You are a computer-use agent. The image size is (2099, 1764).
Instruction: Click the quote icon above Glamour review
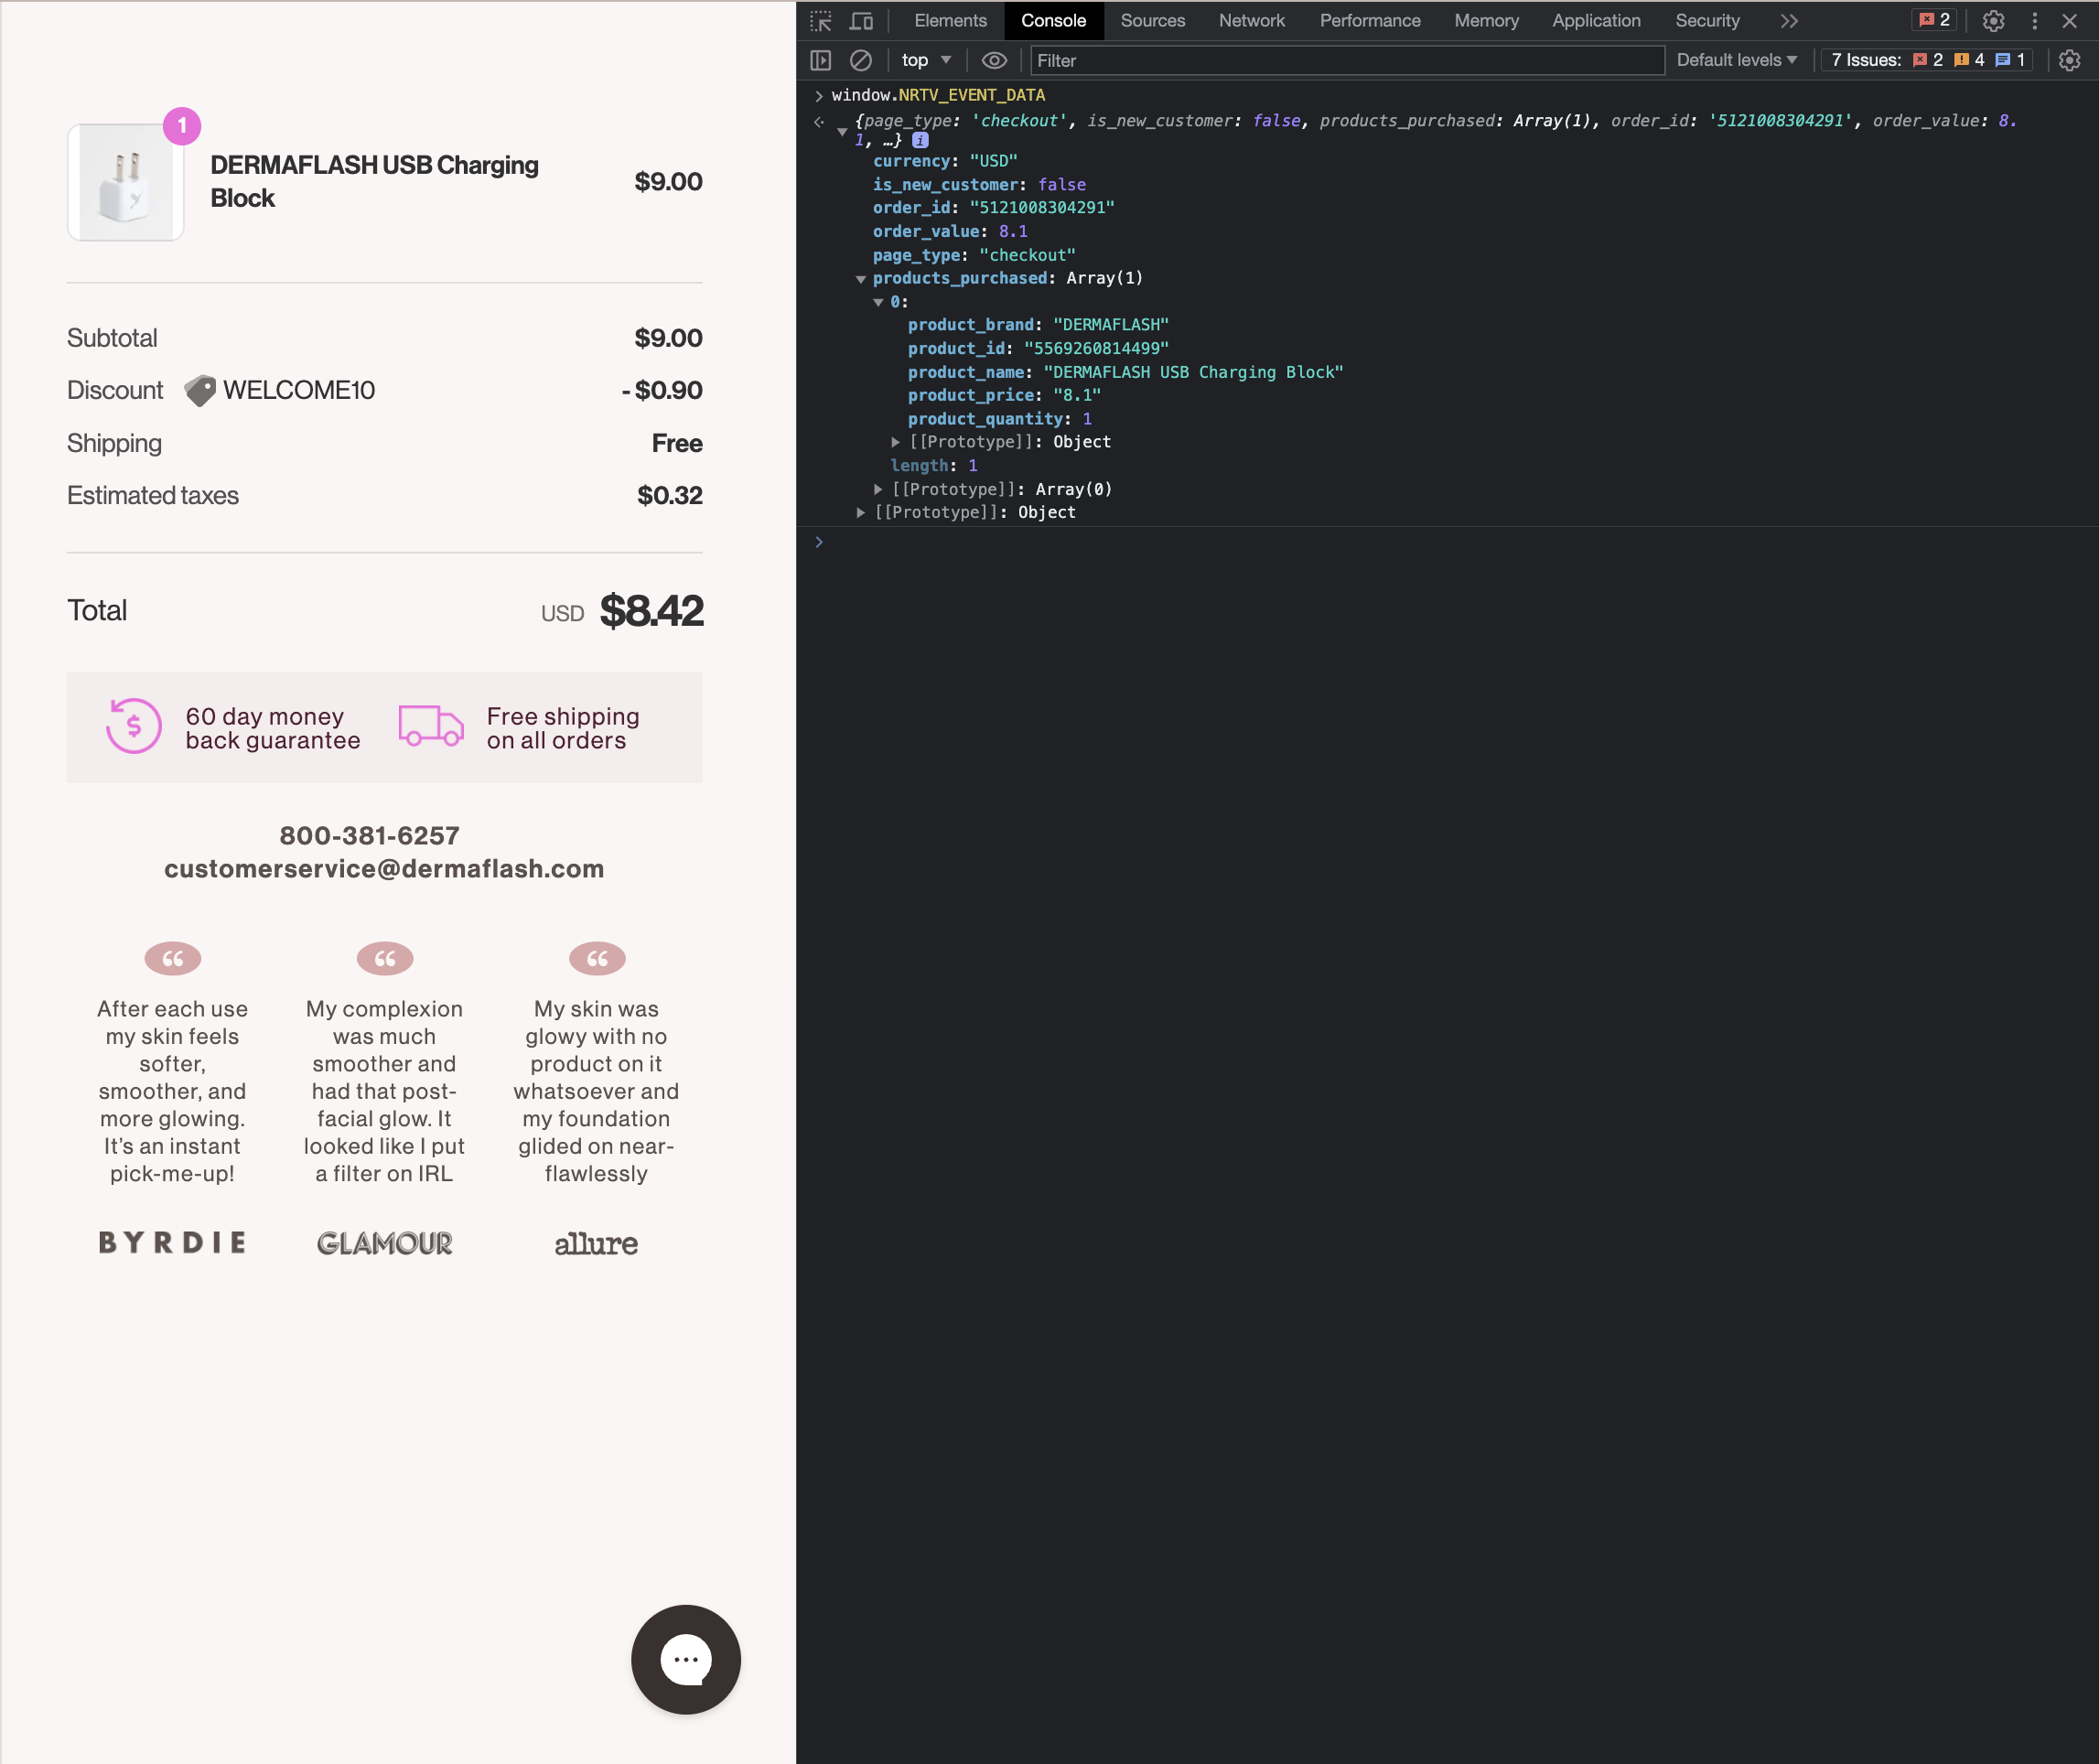pos(385,958)
